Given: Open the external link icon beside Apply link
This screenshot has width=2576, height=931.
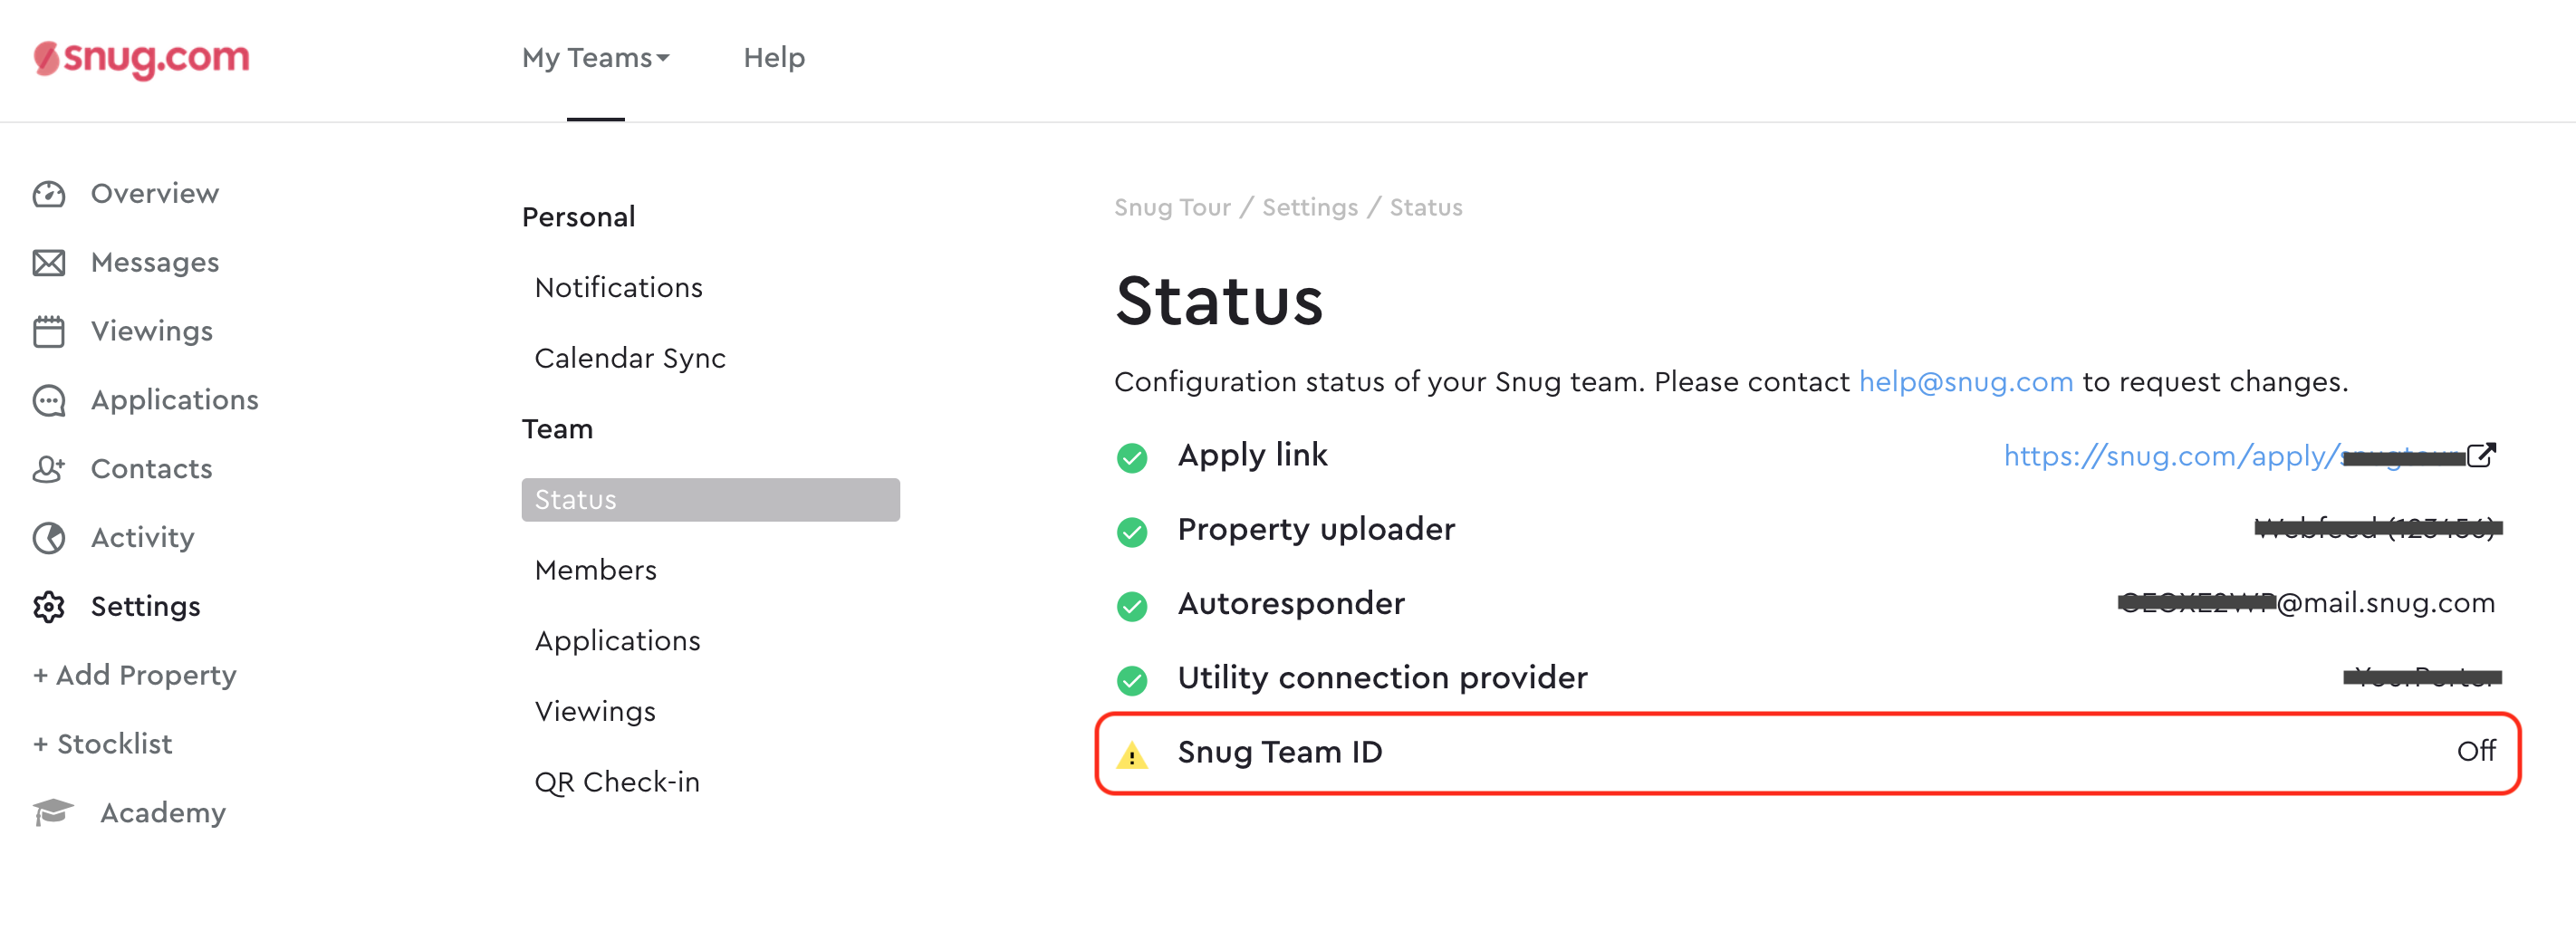Looking at the screenshot, I should (x=2481, y=455).
